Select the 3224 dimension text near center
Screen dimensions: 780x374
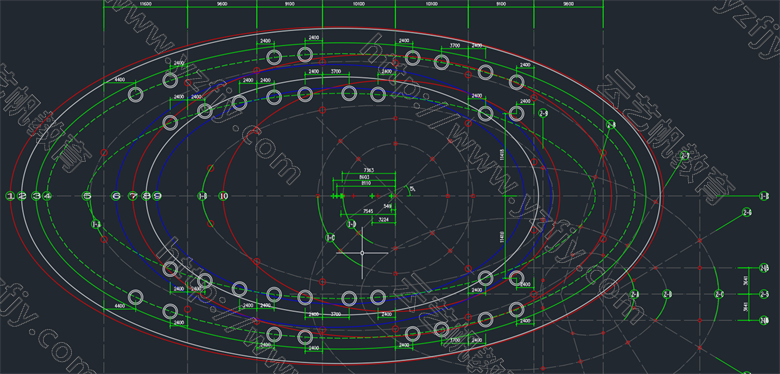point(384,218)
